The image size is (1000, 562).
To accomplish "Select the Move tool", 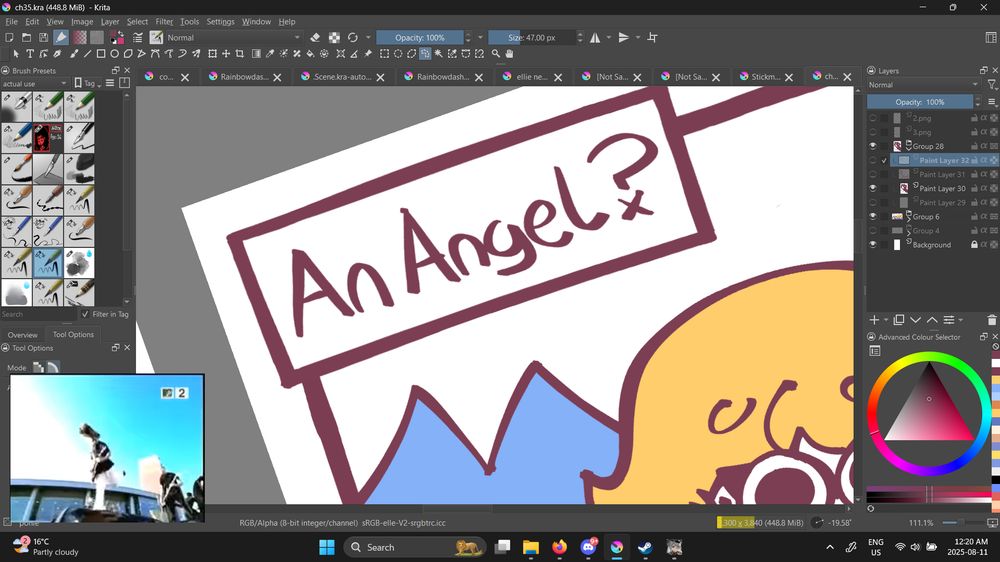I will tap(226, 54).
